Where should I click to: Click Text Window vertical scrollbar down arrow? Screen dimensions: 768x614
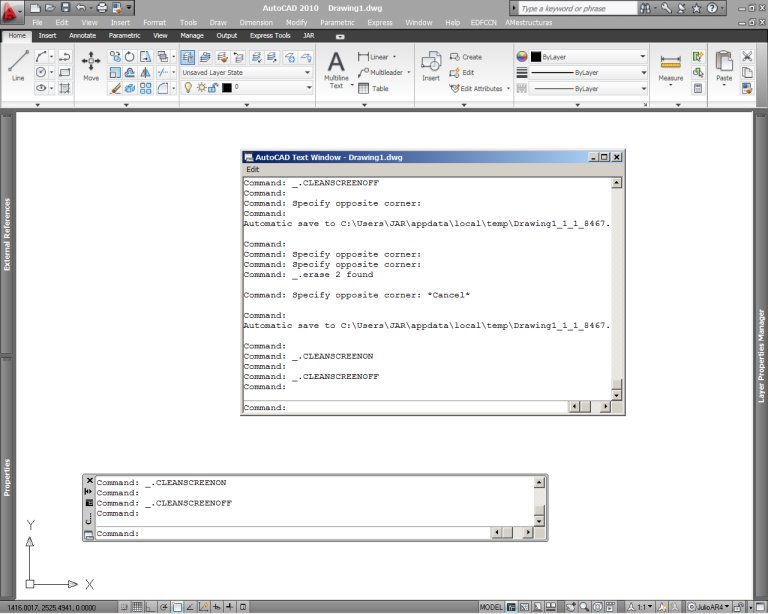617,395
